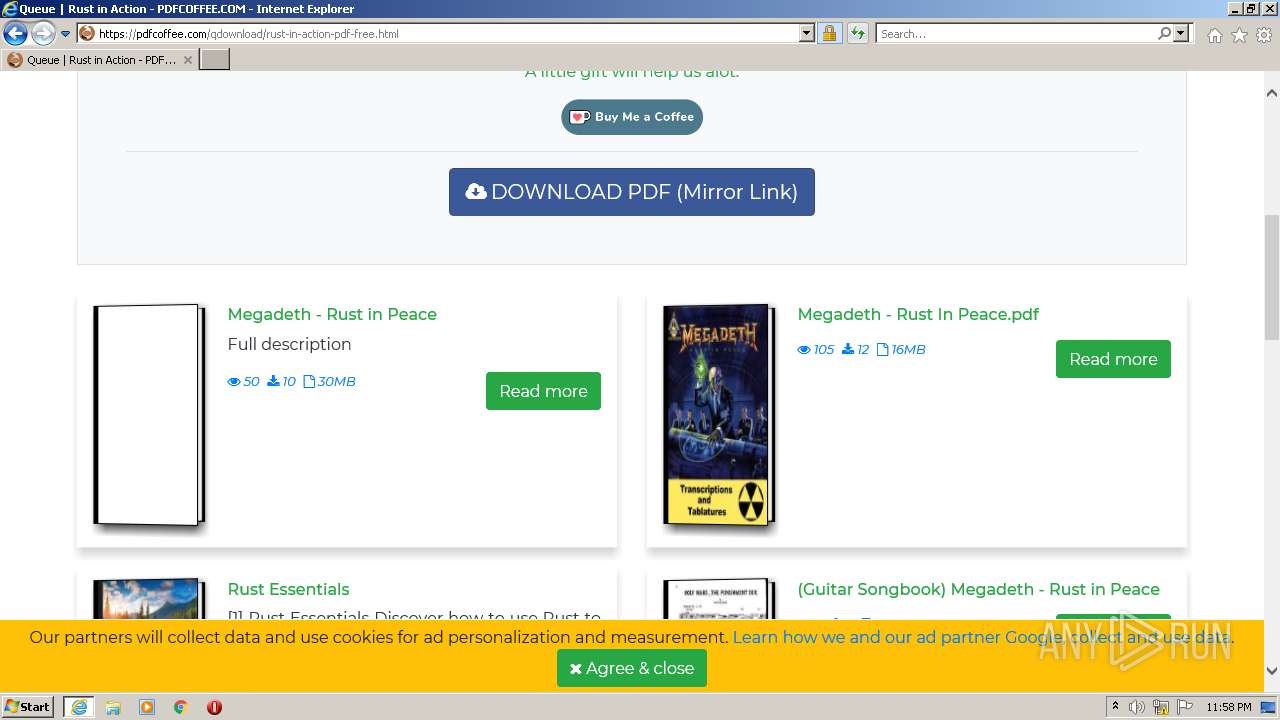Click the vertical scrollbar thumb
This screenshot has height=720, width=1280.
[x=1272, y=278]
